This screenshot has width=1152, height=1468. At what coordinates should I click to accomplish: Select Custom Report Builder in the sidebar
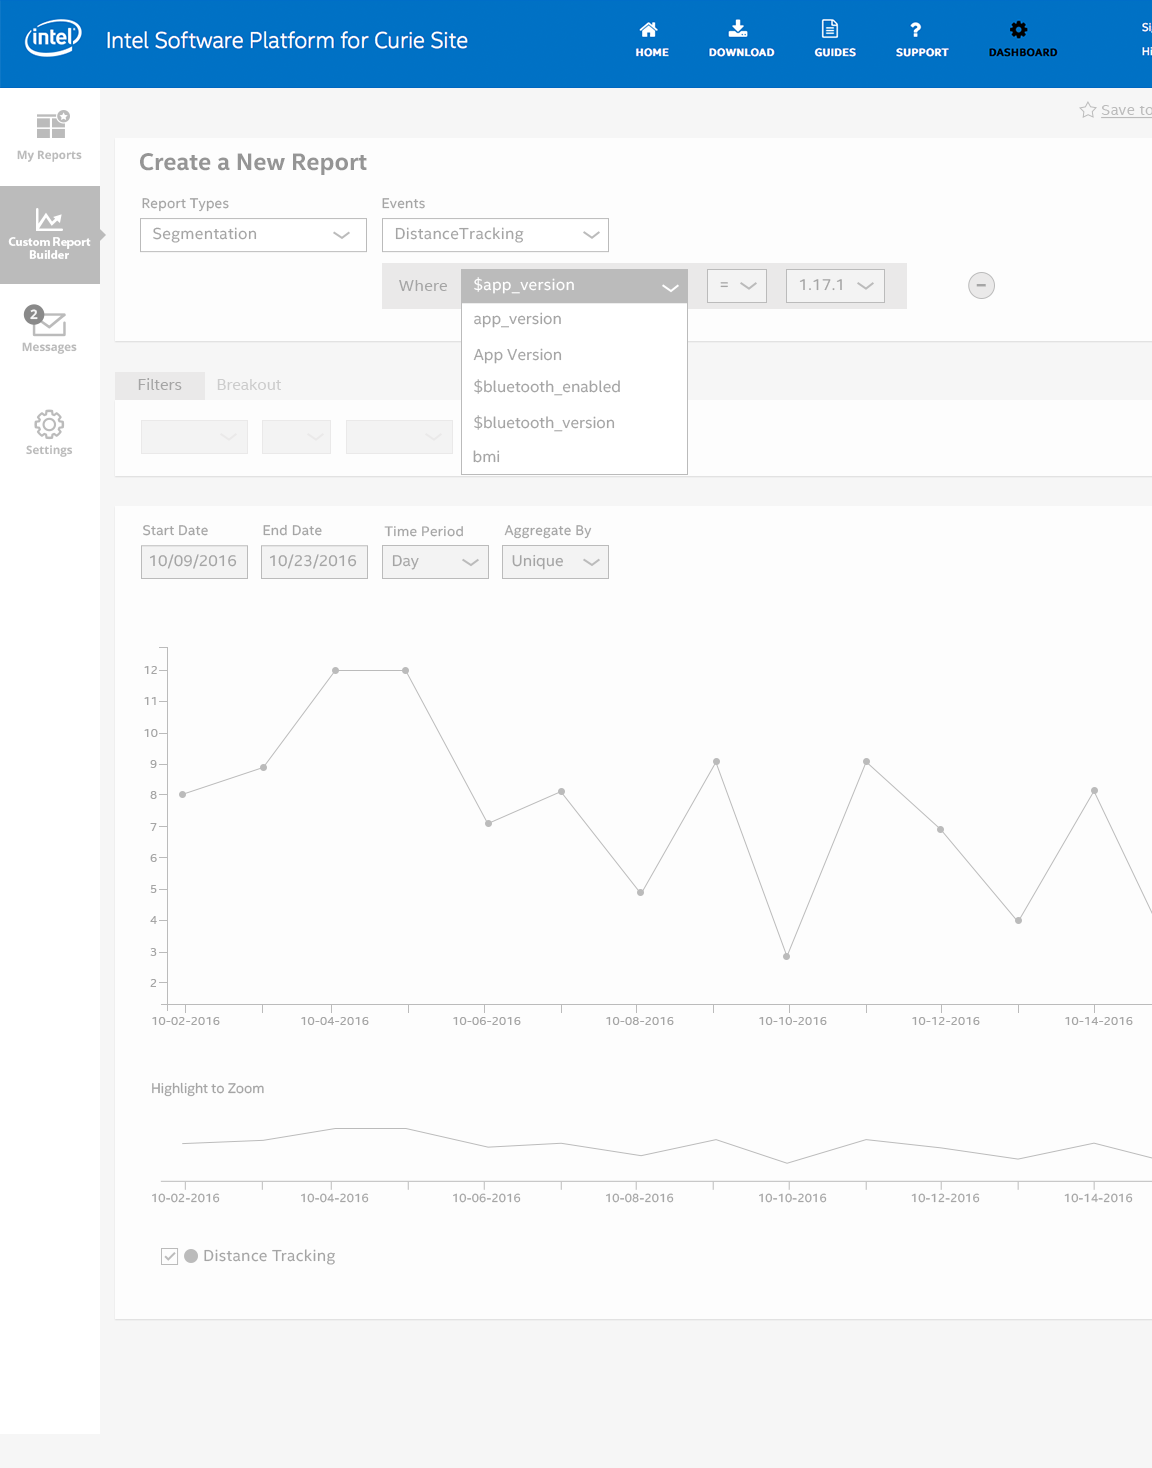(49, 235)
